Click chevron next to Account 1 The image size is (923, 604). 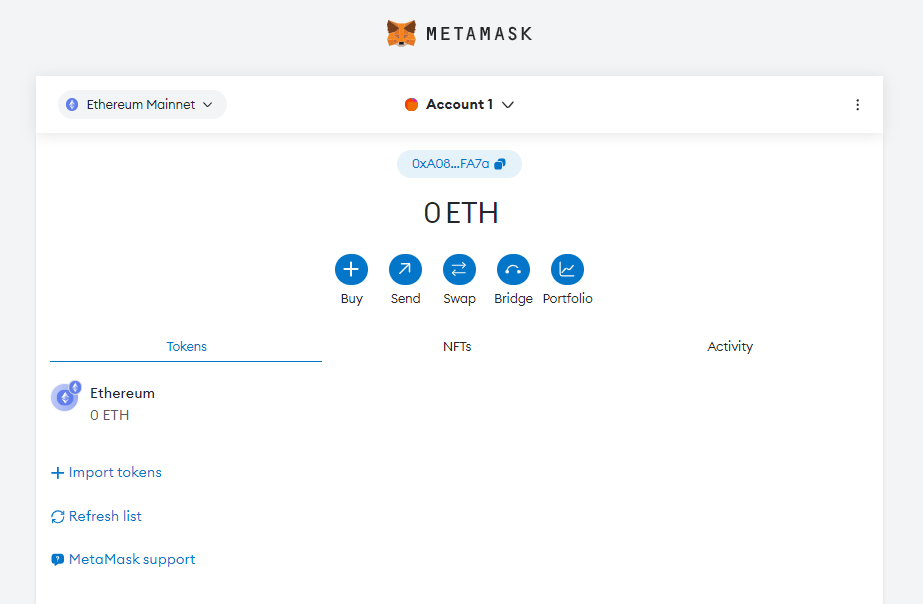coord(508,105)
